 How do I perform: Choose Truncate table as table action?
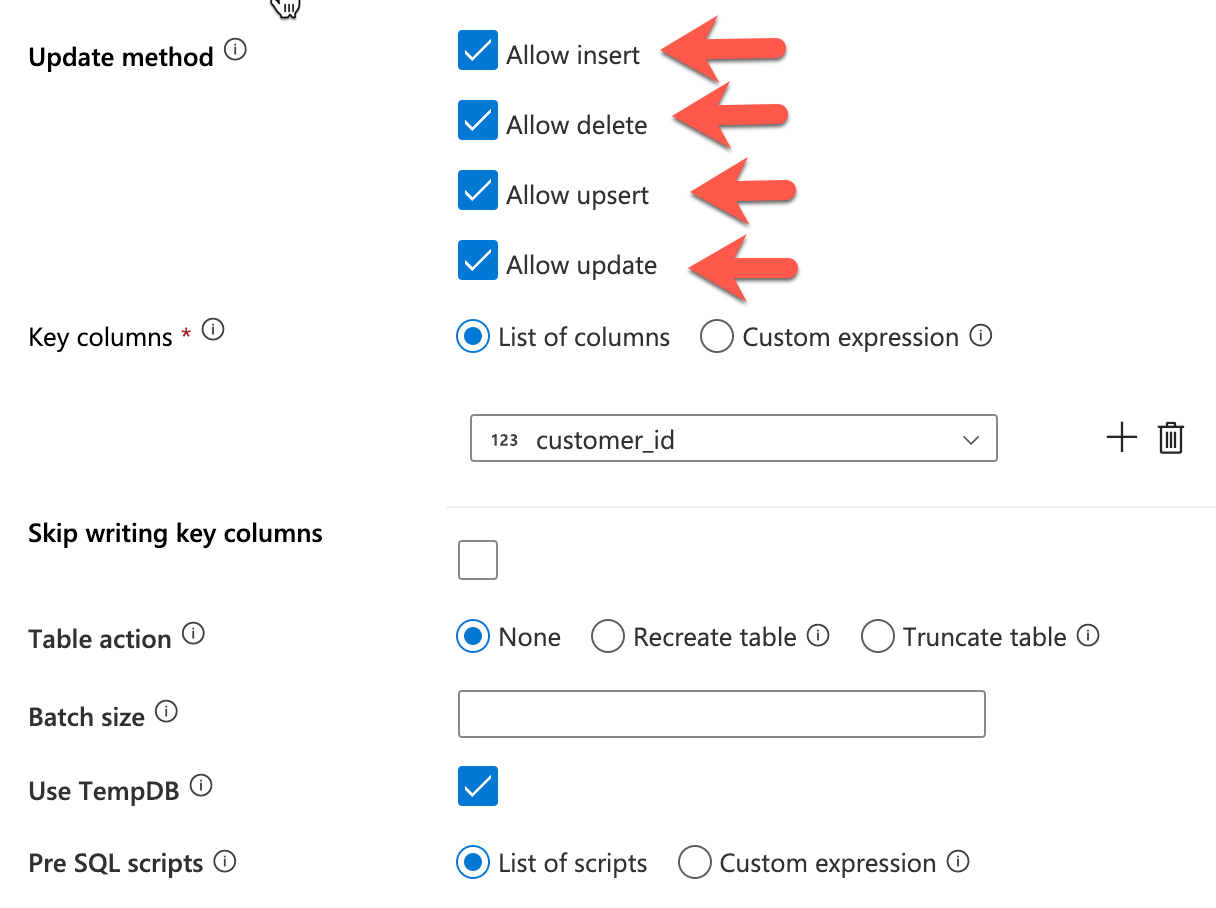point(878,637)
